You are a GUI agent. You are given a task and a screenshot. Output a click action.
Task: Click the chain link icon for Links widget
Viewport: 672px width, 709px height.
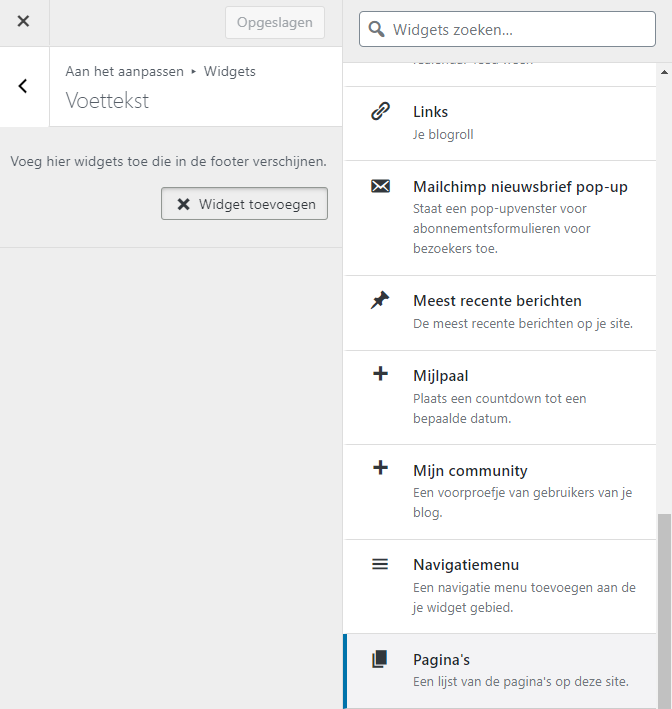pyautogui.click(x=380, y=111)
